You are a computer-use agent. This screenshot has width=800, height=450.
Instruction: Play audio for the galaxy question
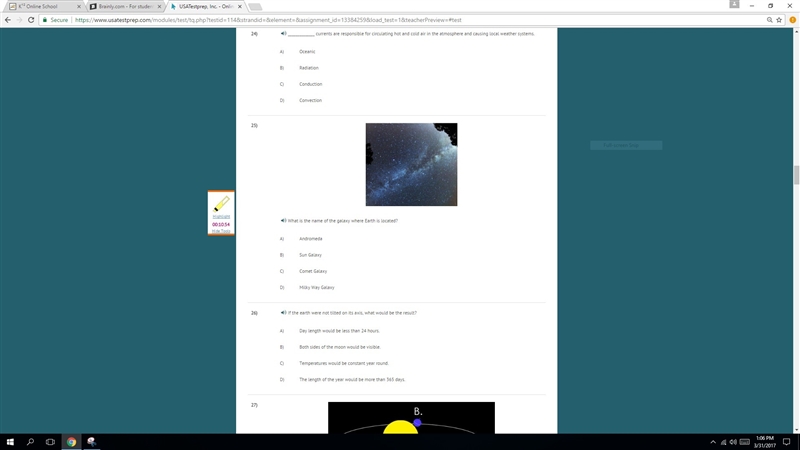(283, 221)
